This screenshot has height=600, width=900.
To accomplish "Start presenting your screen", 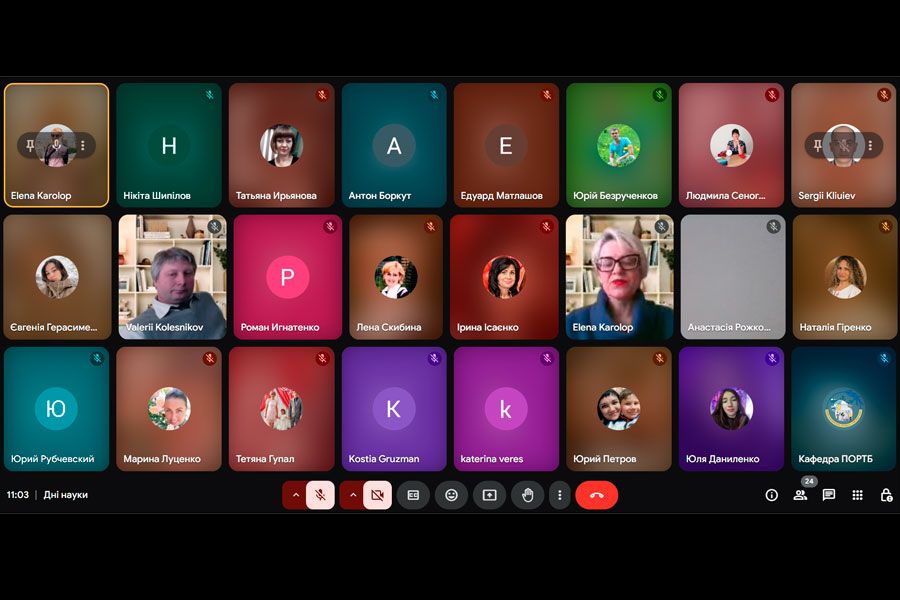I will coord(490,495).
